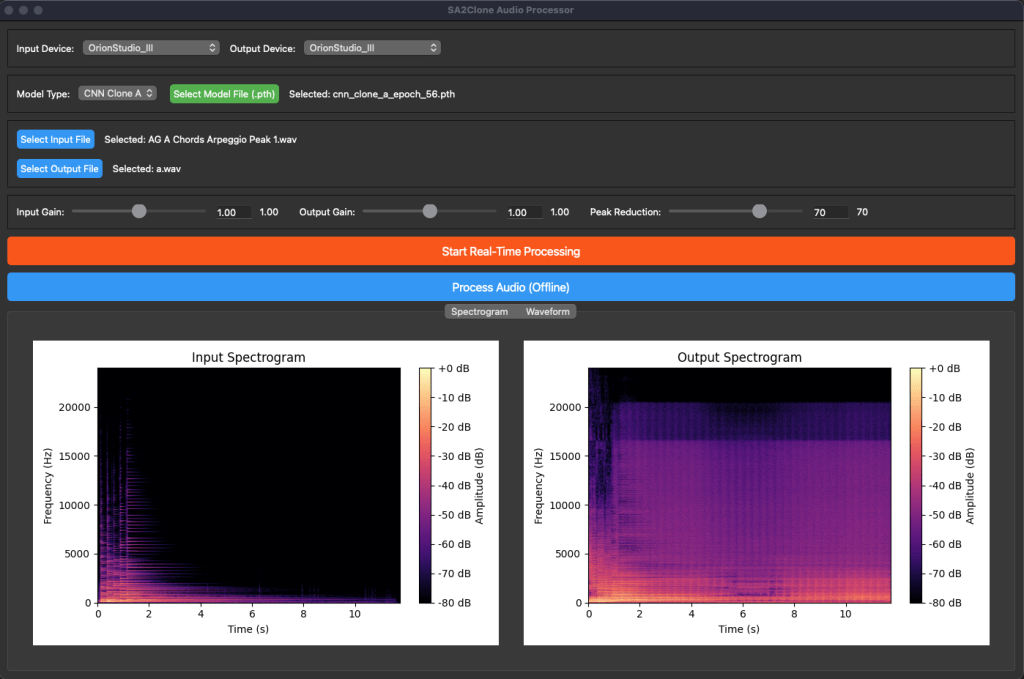Run Process Audio (Offline)
Screen dimensions: 1024x679
511,287
